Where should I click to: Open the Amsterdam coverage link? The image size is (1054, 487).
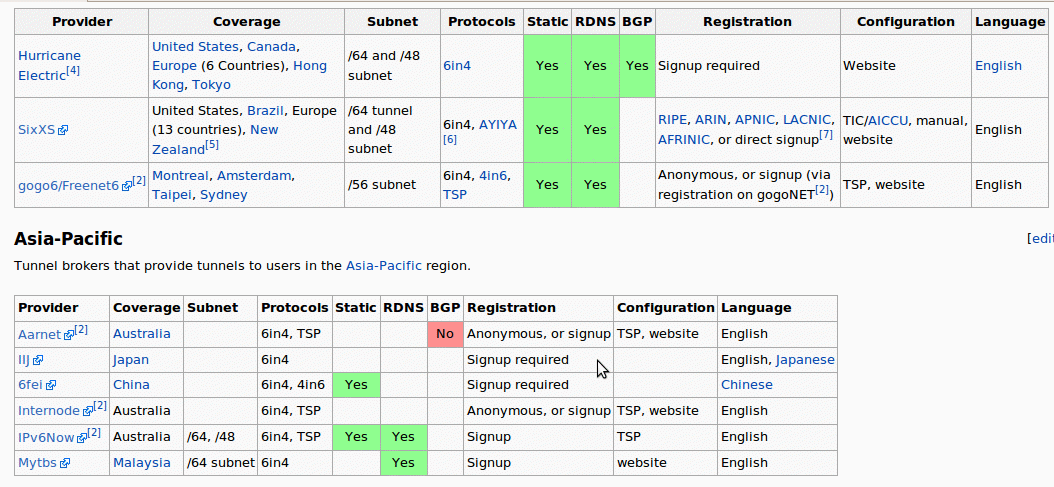254,176
